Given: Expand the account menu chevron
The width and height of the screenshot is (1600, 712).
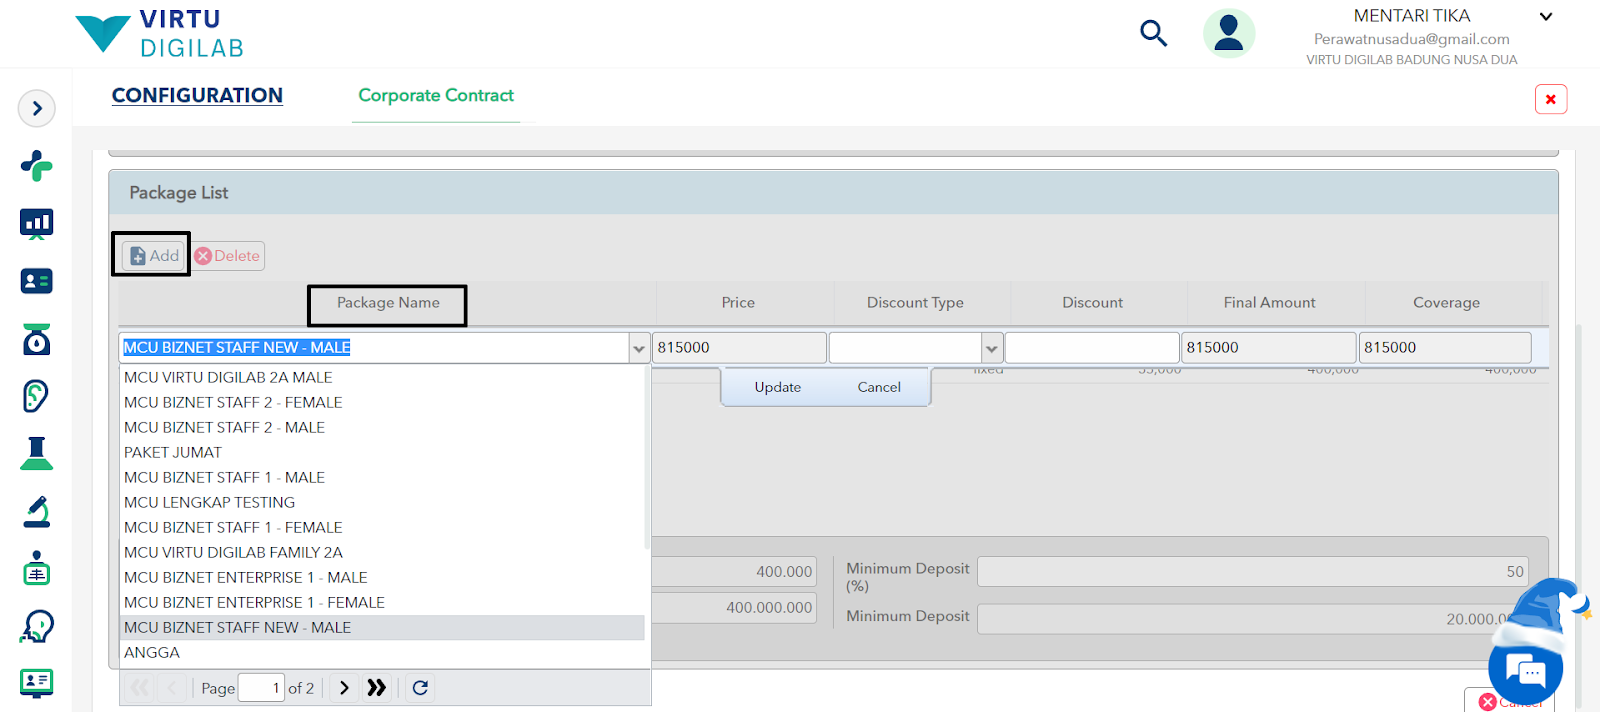Looking at the screenshot, I should click(1546, 16).
